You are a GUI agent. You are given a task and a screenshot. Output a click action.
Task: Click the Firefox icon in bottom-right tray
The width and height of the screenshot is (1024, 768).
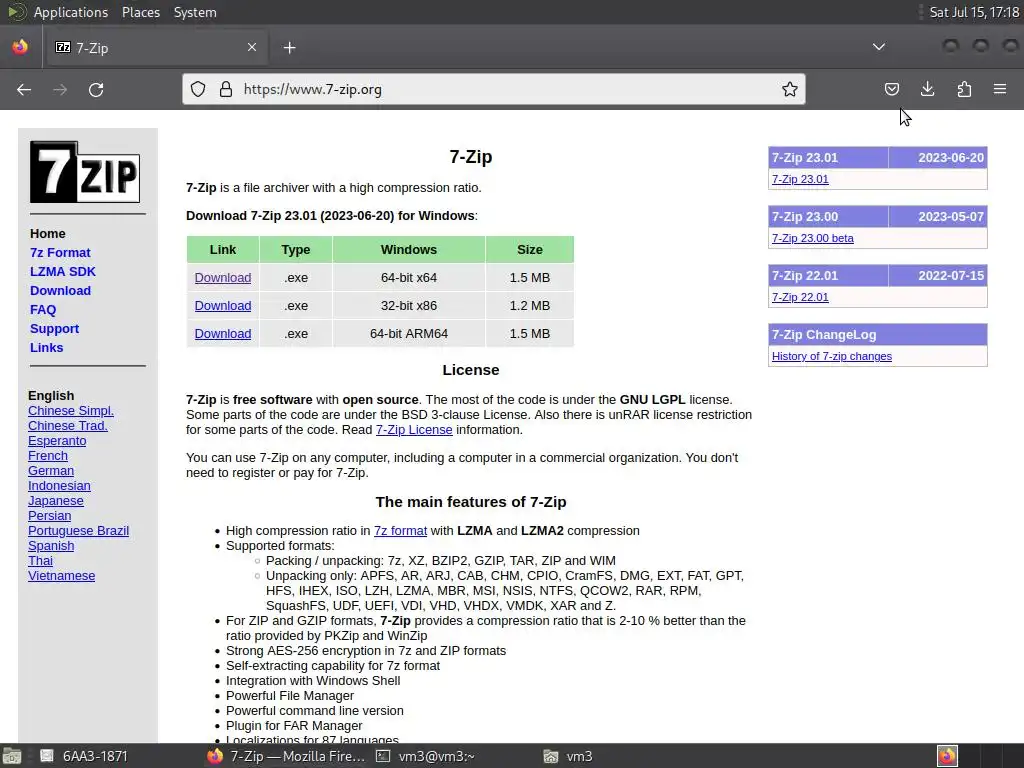coord(947,756)
